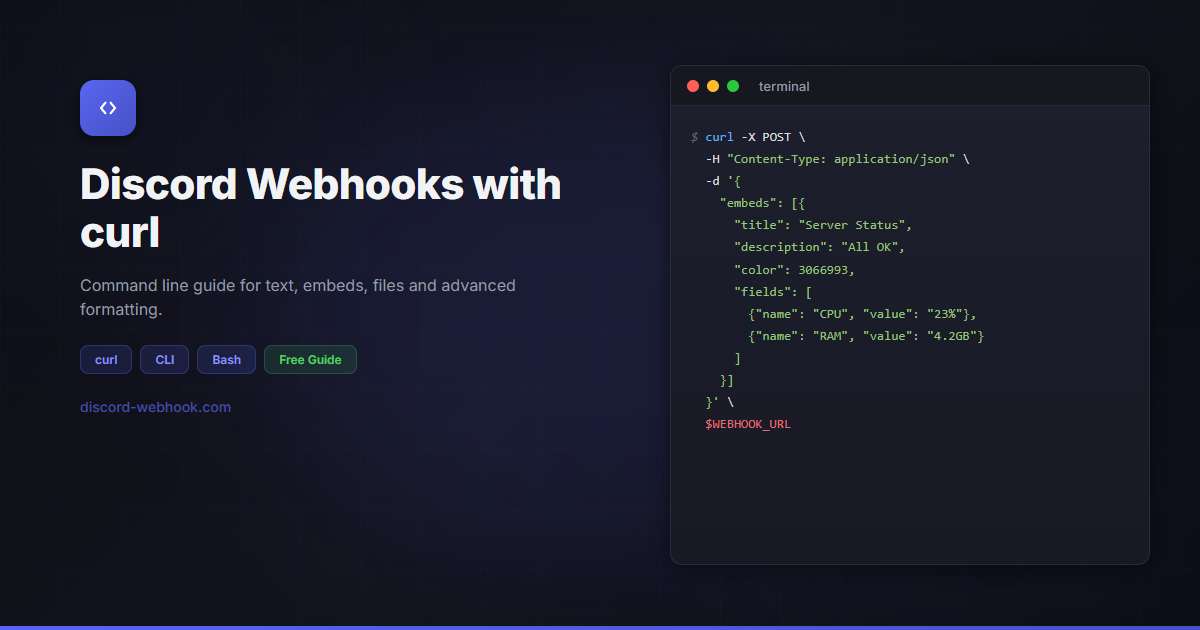
Task: Click the purple code brackets icon
Action: point(107,107)
